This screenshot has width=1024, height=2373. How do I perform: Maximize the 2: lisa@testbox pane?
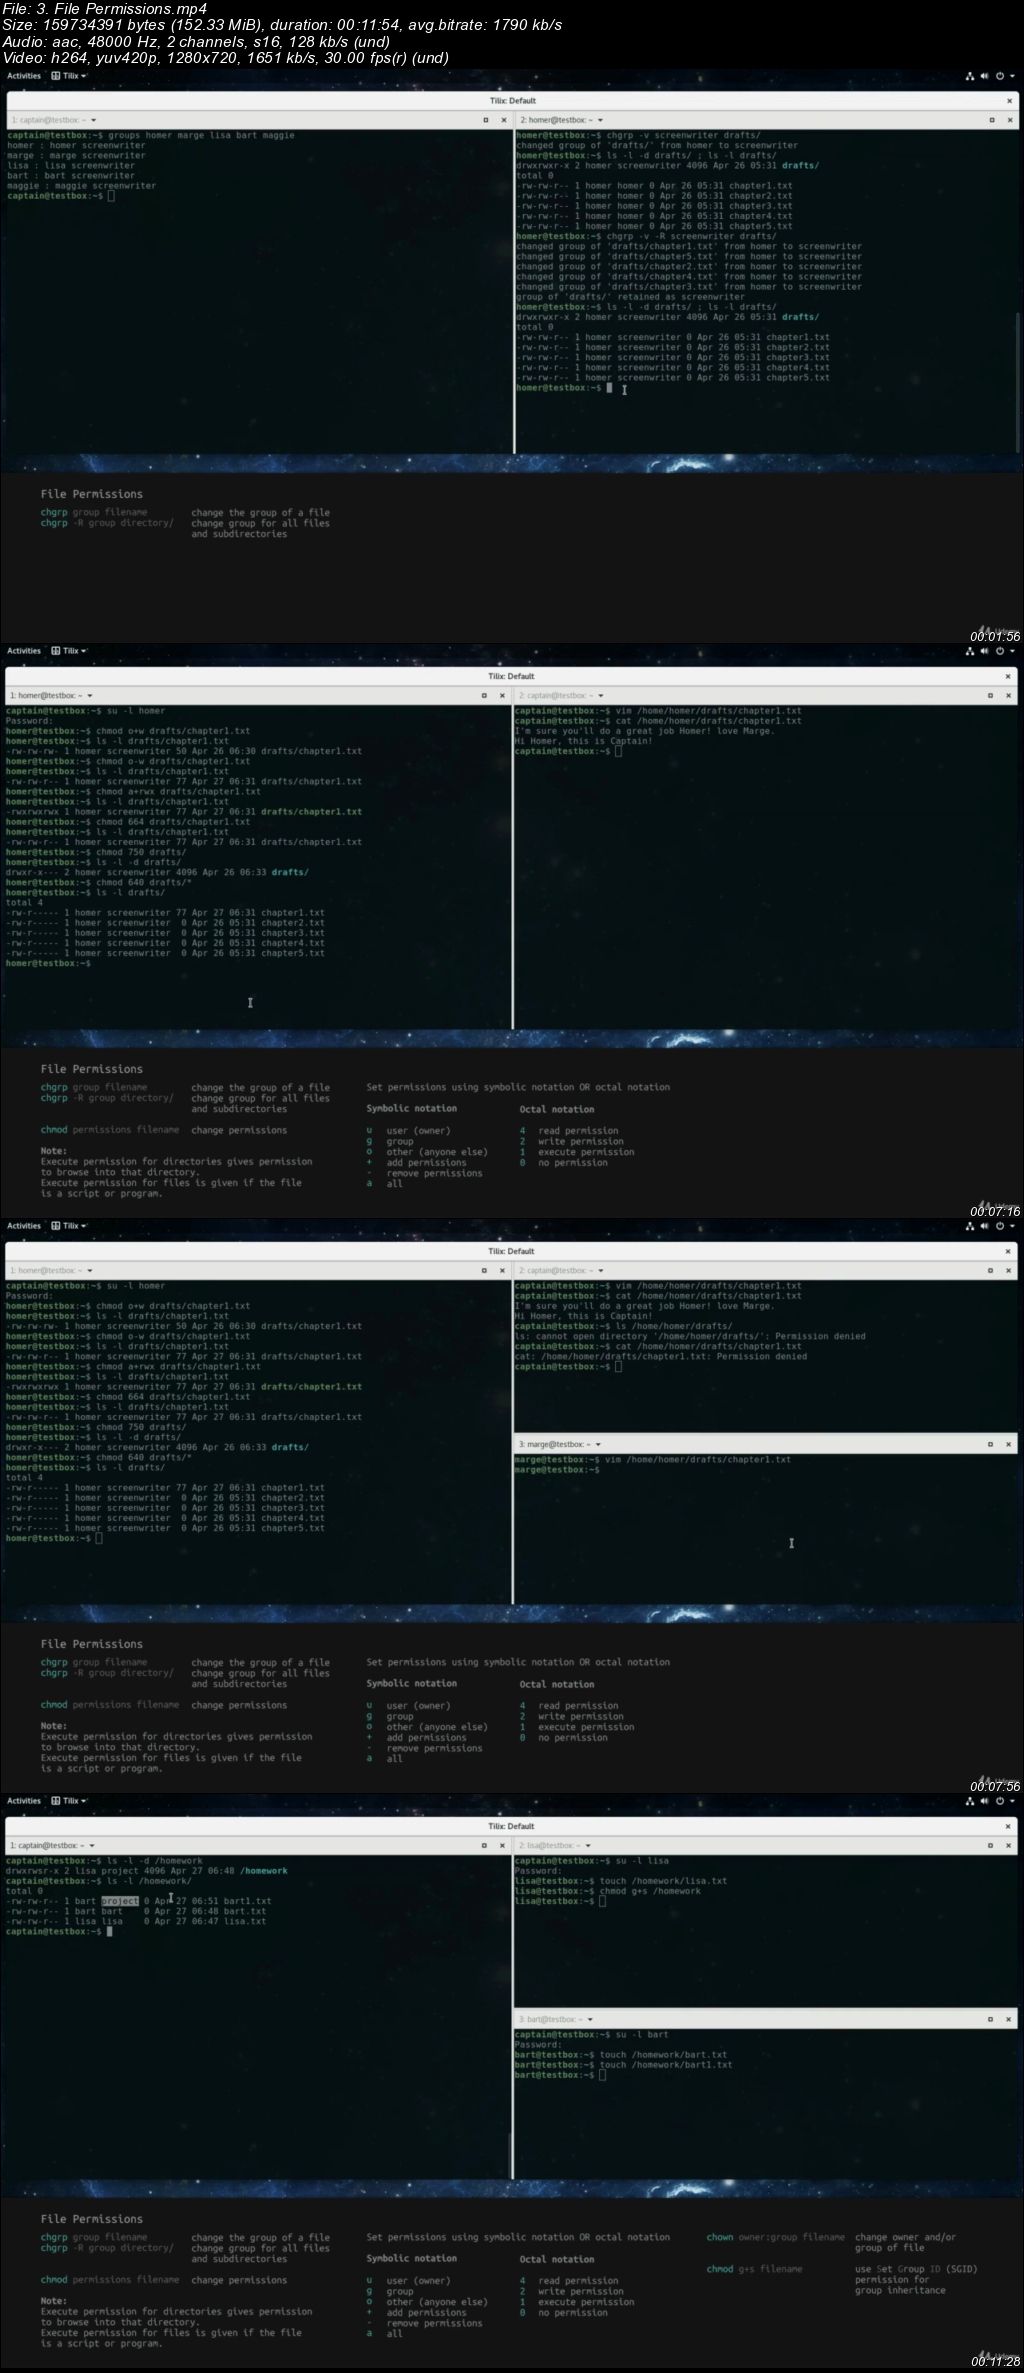(992, 1845)
